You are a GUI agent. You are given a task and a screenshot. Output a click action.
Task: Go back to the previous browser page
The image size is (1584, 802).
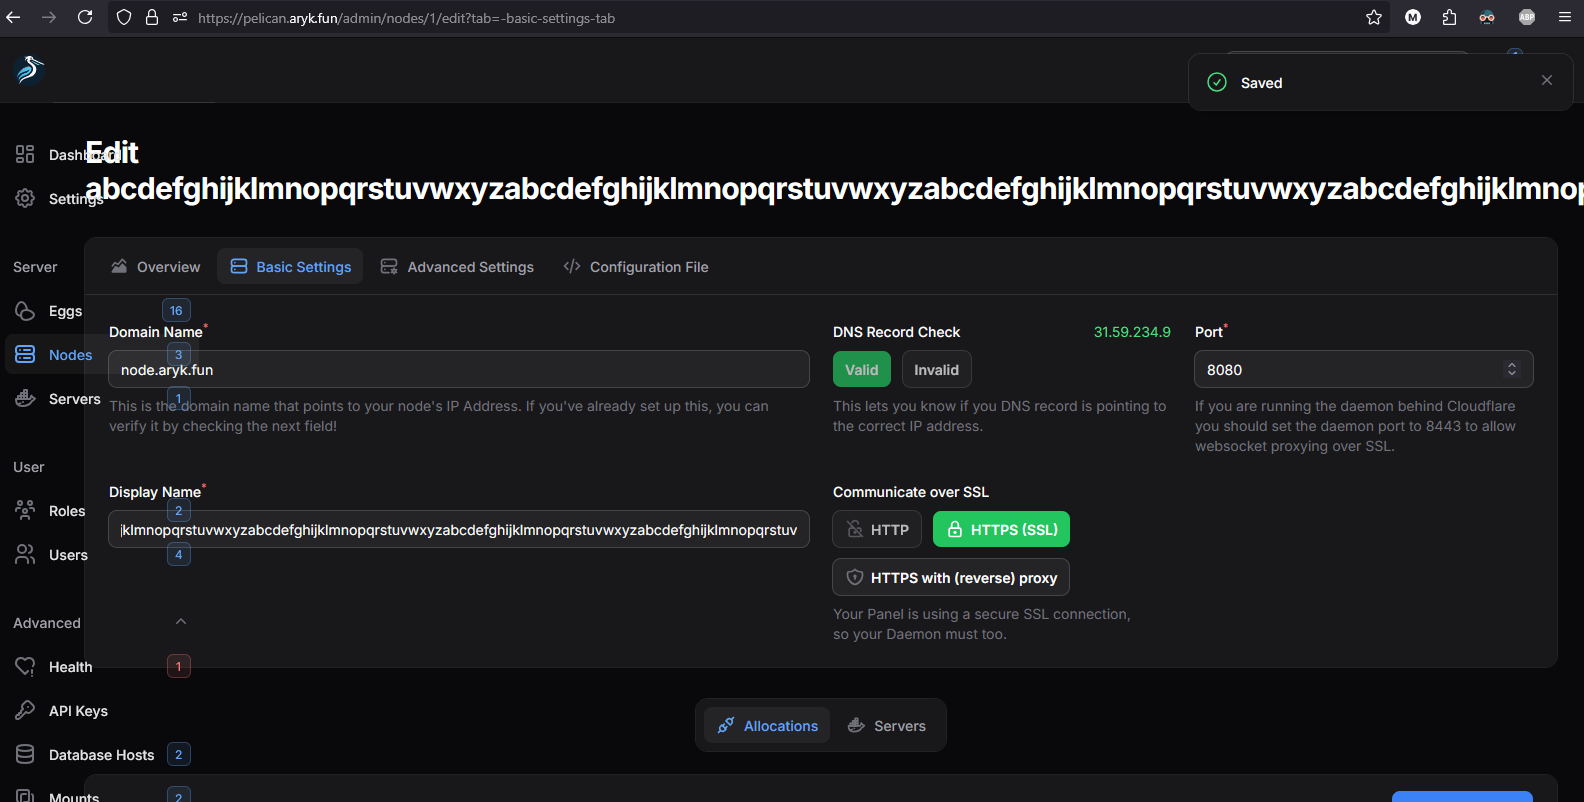click(x=13, y=17)
